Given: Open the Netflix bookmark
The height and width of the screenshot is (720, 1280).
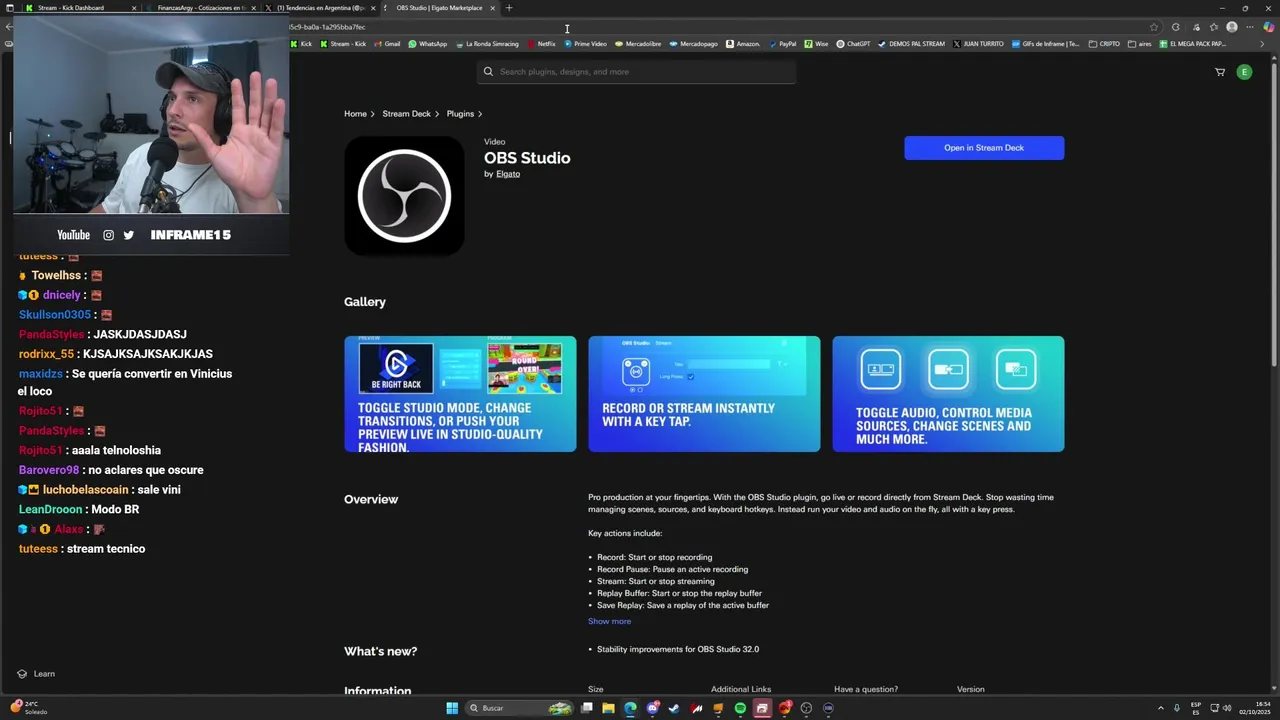Looking at the screenshot, I should point(542,44).
